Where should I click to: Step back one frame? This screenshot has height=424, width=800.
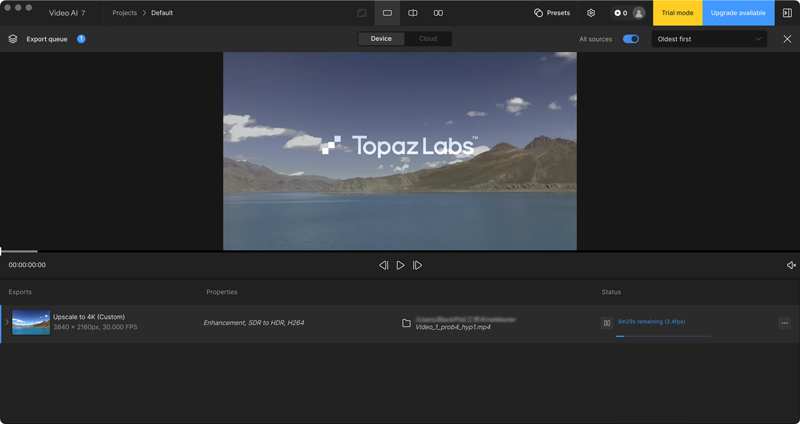tap(384, 265)
